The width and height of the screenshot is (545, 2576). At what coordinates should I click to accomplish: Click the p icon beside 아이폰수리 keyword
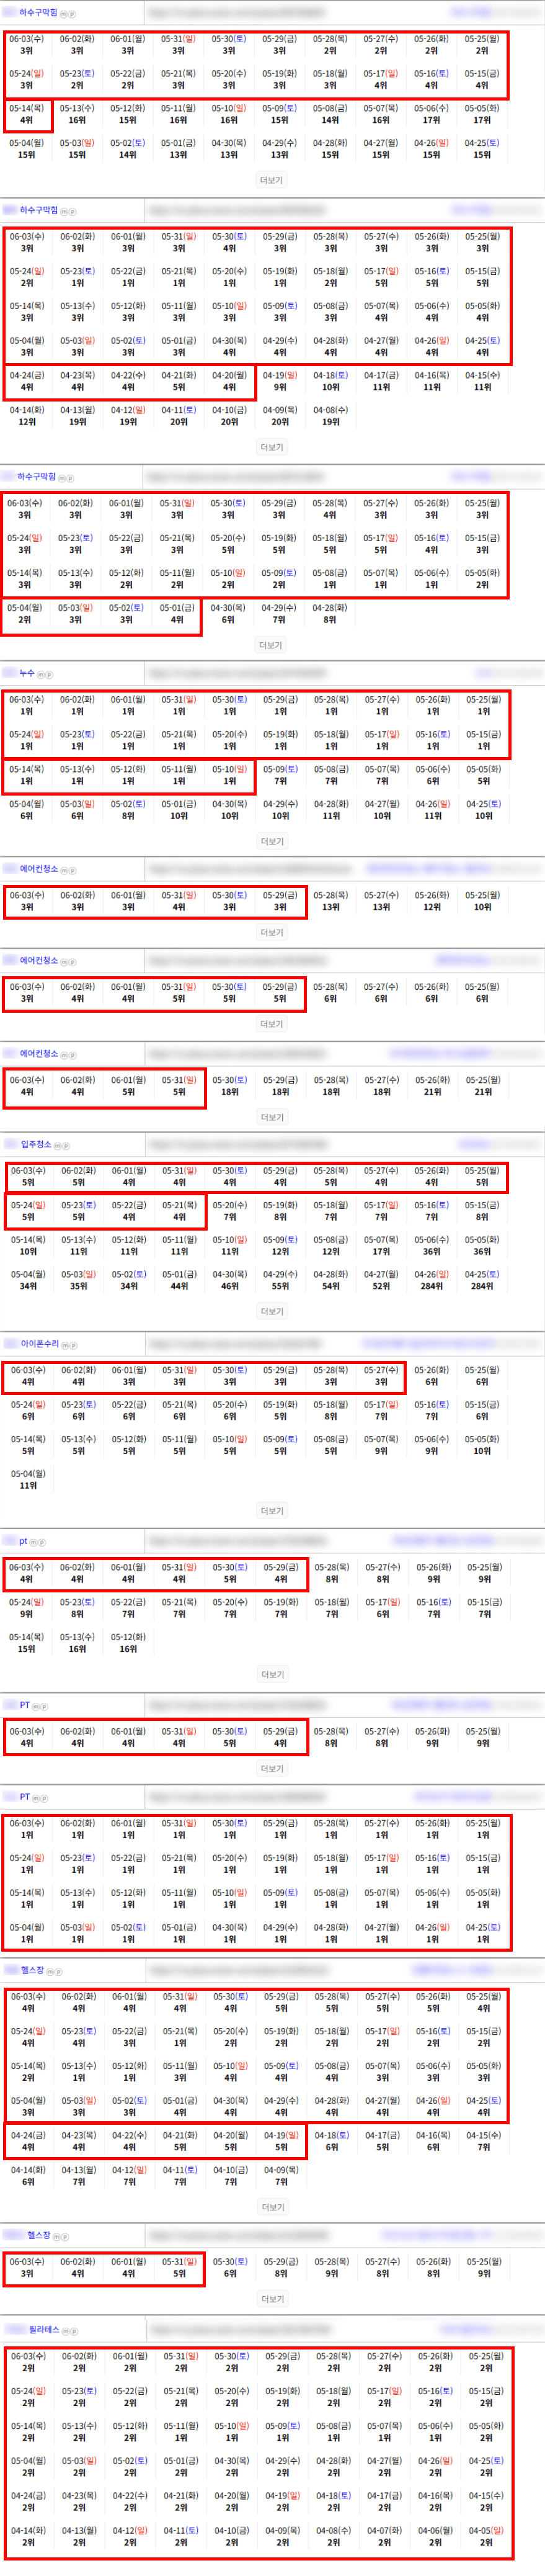[73, 1346]
